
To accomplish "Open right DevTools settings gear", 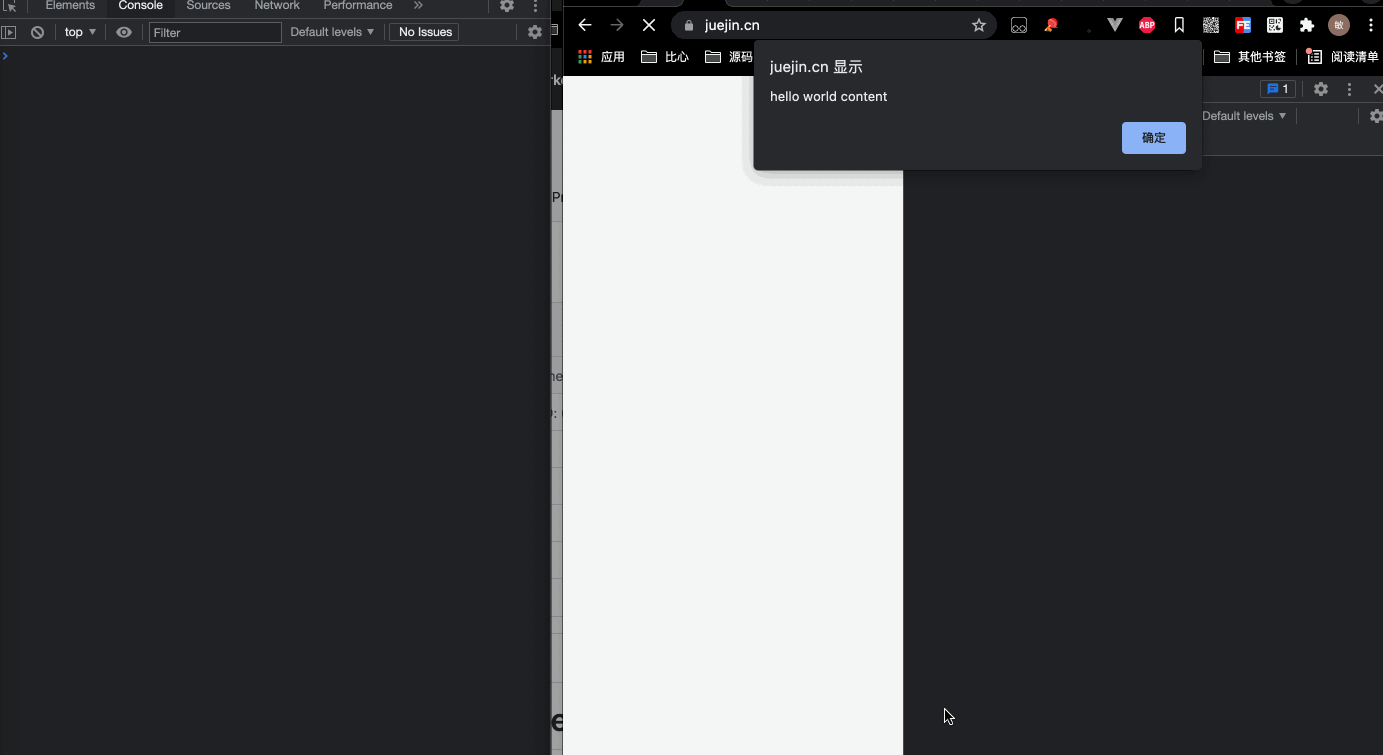I will (x=1321, y=89).
